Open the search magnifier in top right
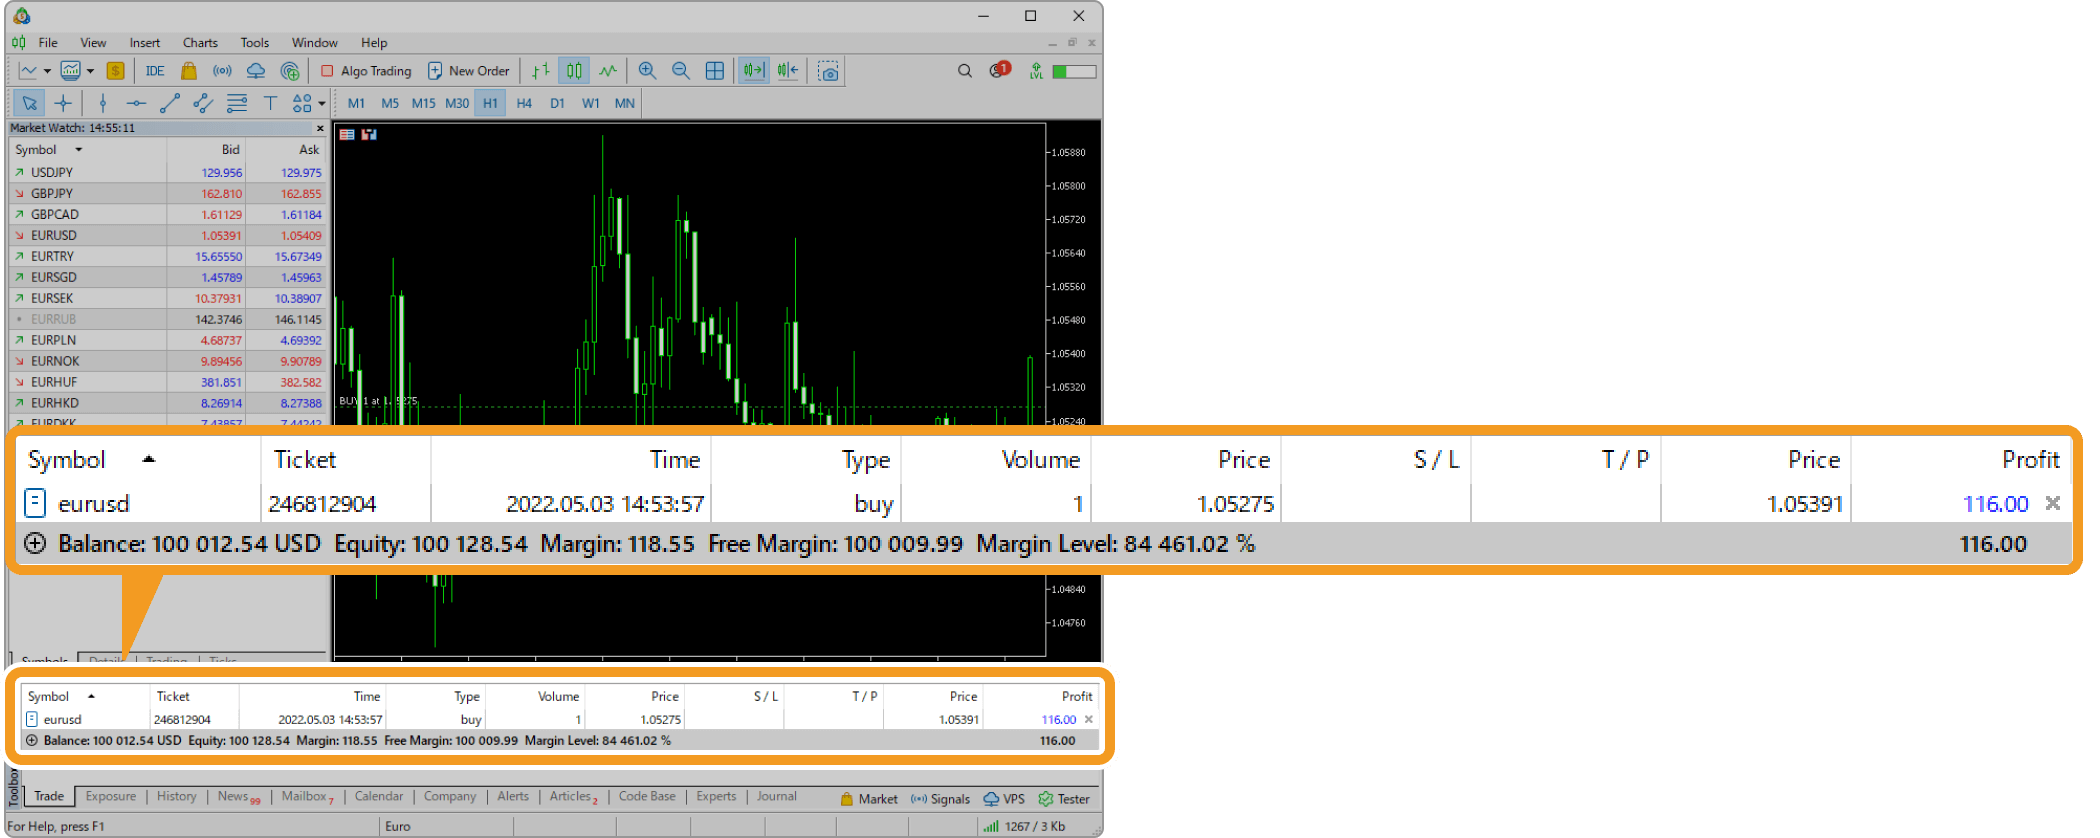The height and width of the screenshot is (838, 2100). point(965,71)
